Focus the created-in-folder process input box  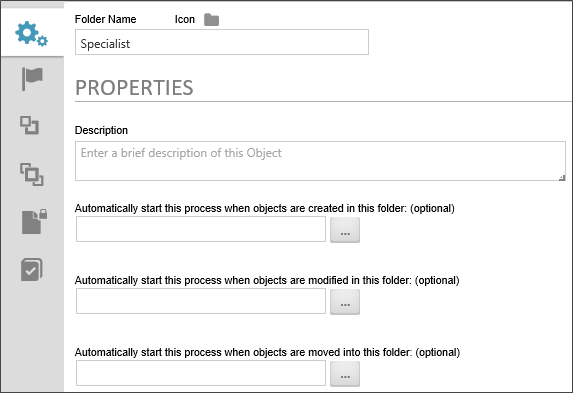(x=201, y=229)
